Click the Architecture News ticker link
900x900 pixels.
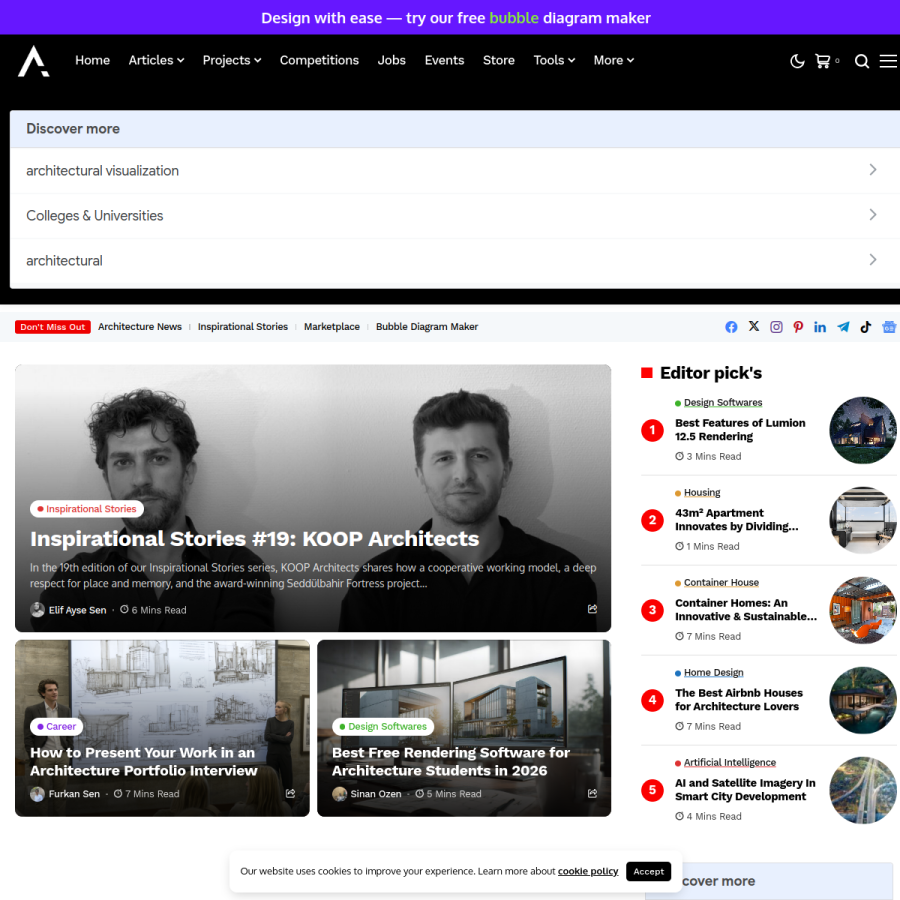click(x=139, y=327)
